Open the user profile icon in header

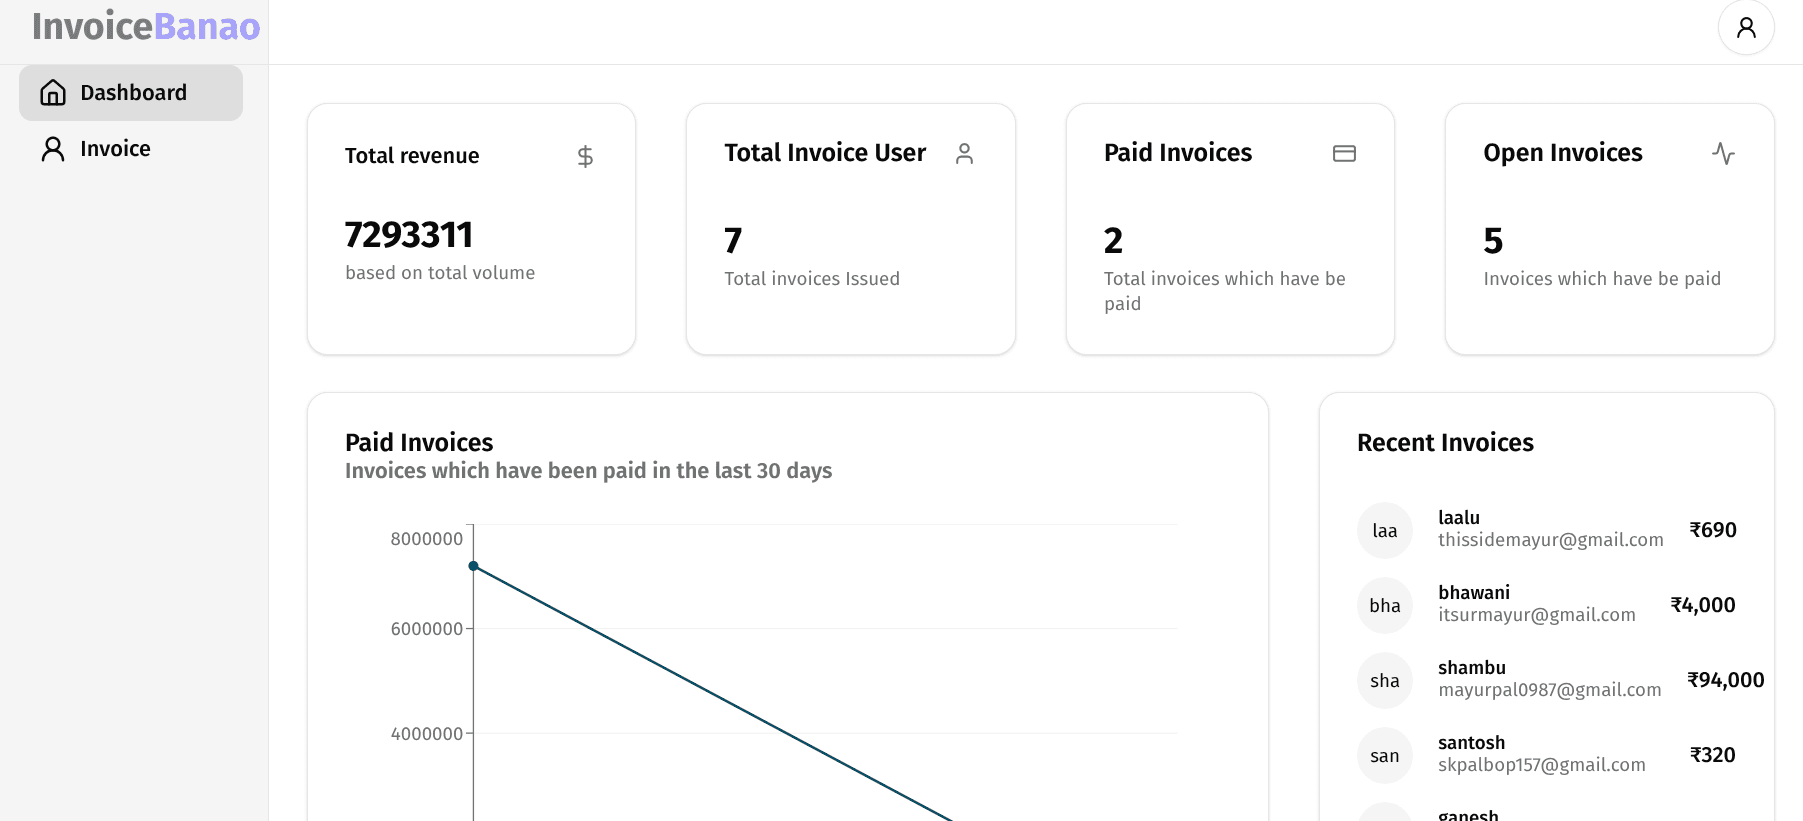point(1745,28)
